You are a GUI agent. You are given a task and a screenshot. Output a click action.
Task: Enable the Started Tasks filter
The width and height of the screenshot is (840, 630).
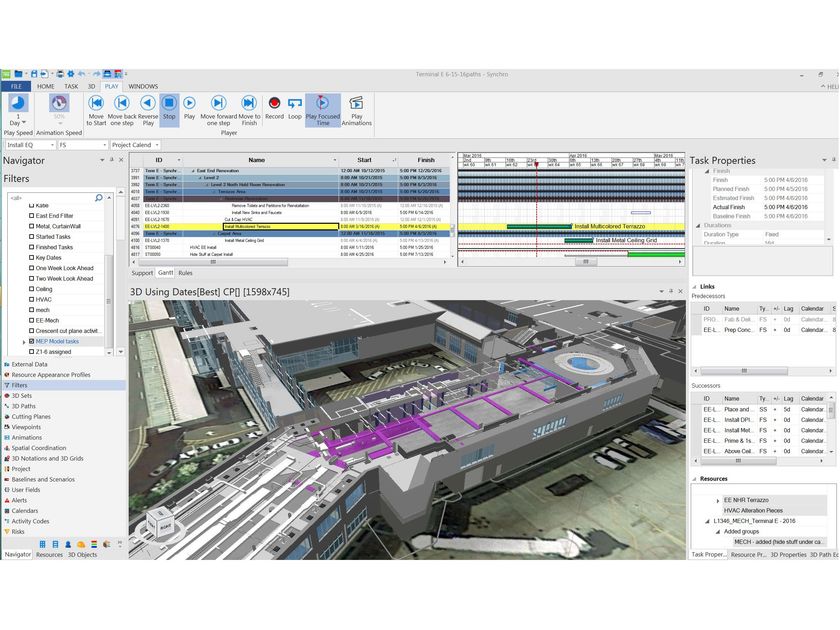pyautogui.click(x=32, y=236)
